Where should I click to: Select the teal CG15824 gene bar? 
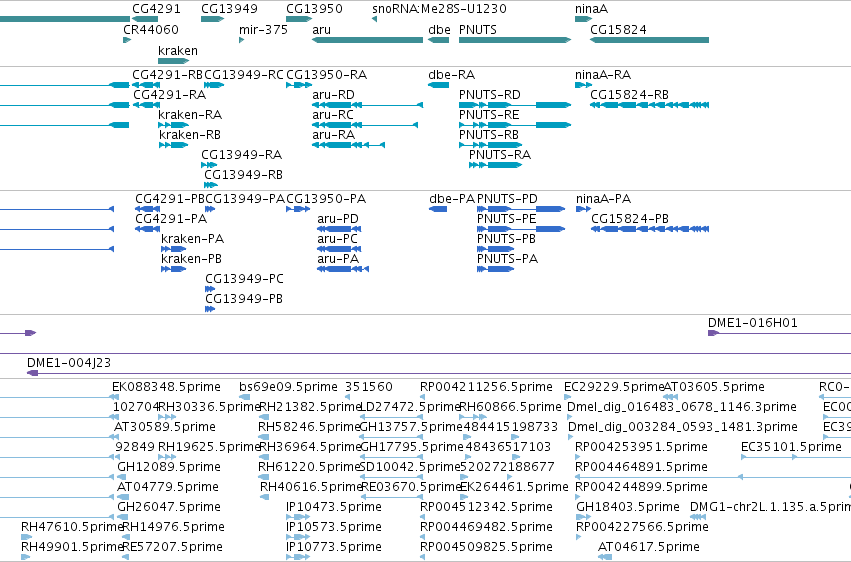coord(650,40)
